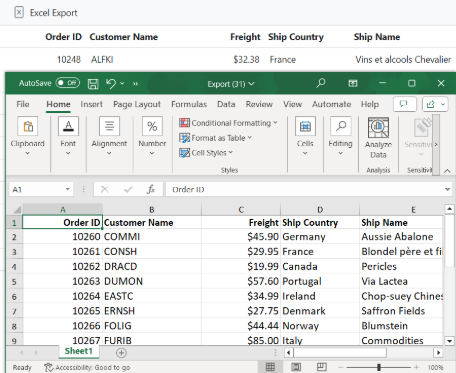Select row 5 header

click(14, 282)
